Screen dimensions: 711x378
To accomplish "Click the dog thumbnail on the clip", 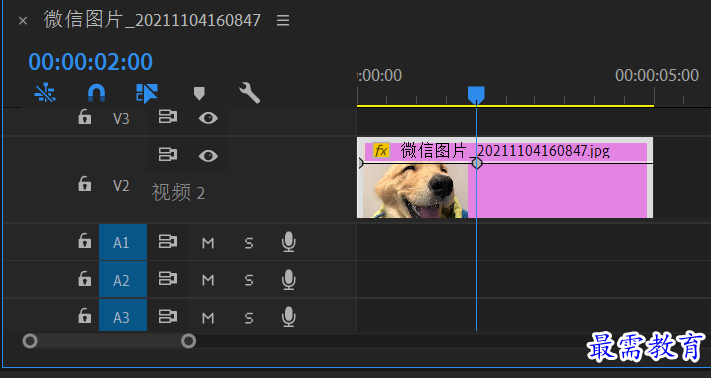I will [x=415, y=191].
